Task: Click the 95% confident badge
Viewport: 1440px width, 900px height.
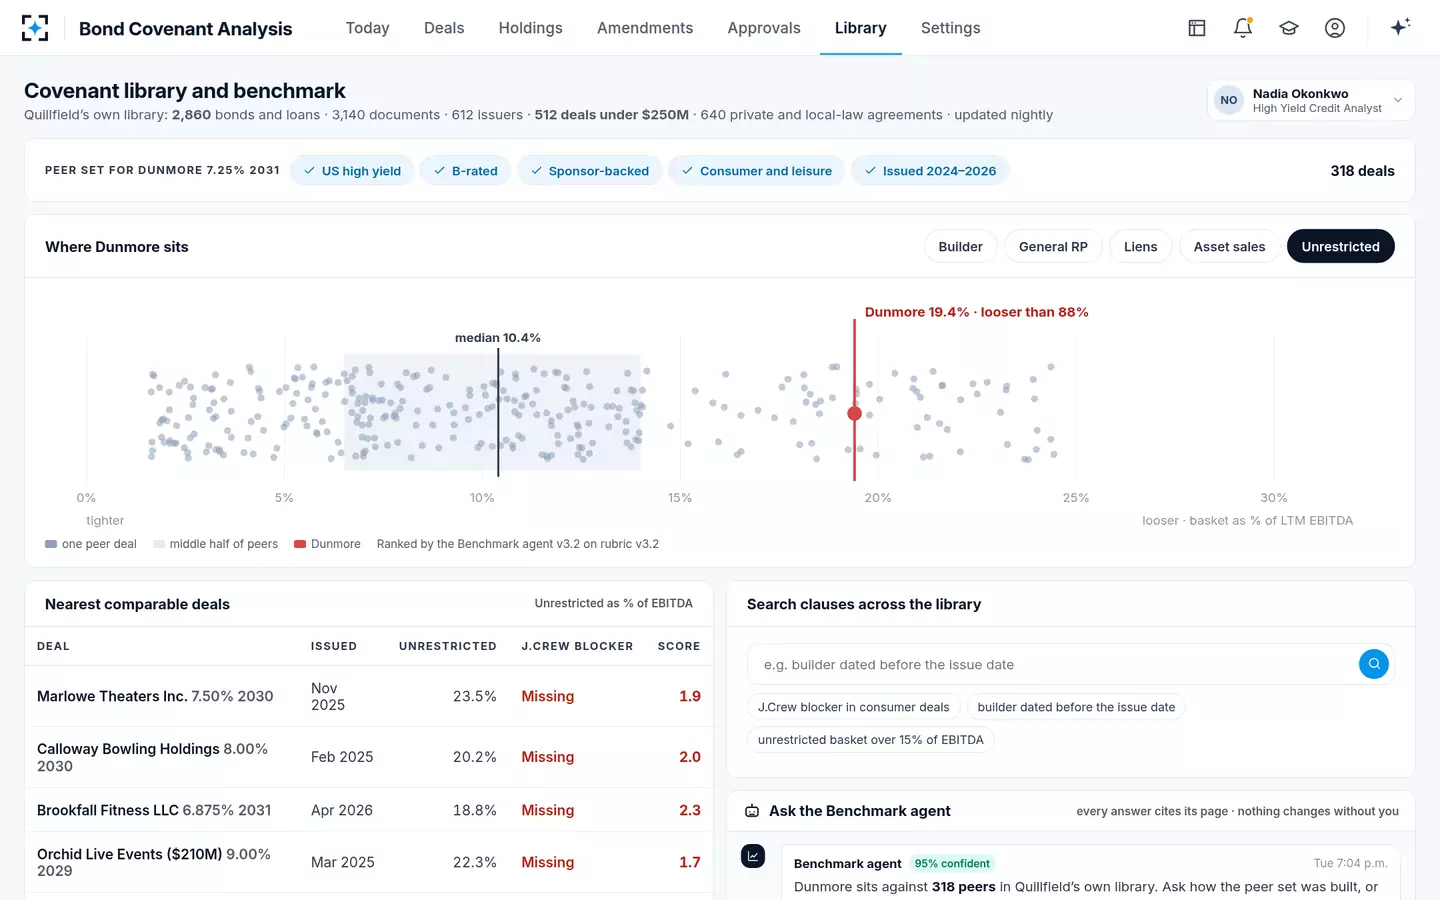Action: 952,864
